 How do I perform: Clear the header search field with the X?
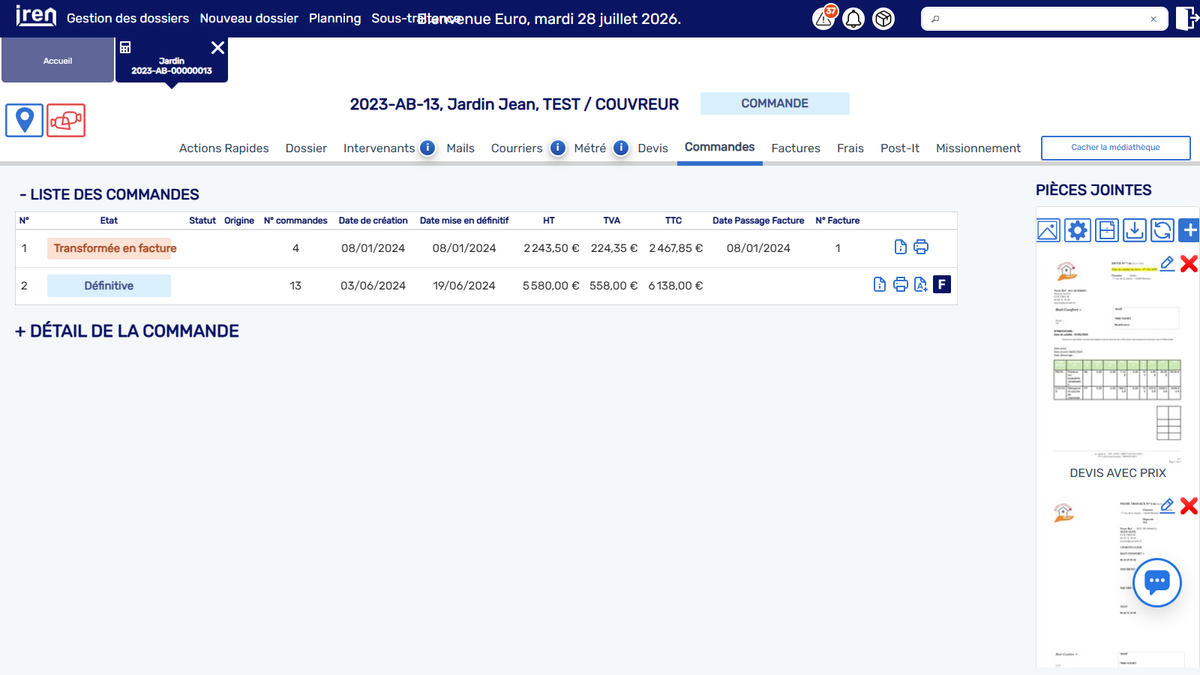click(x=1153, y=19)
